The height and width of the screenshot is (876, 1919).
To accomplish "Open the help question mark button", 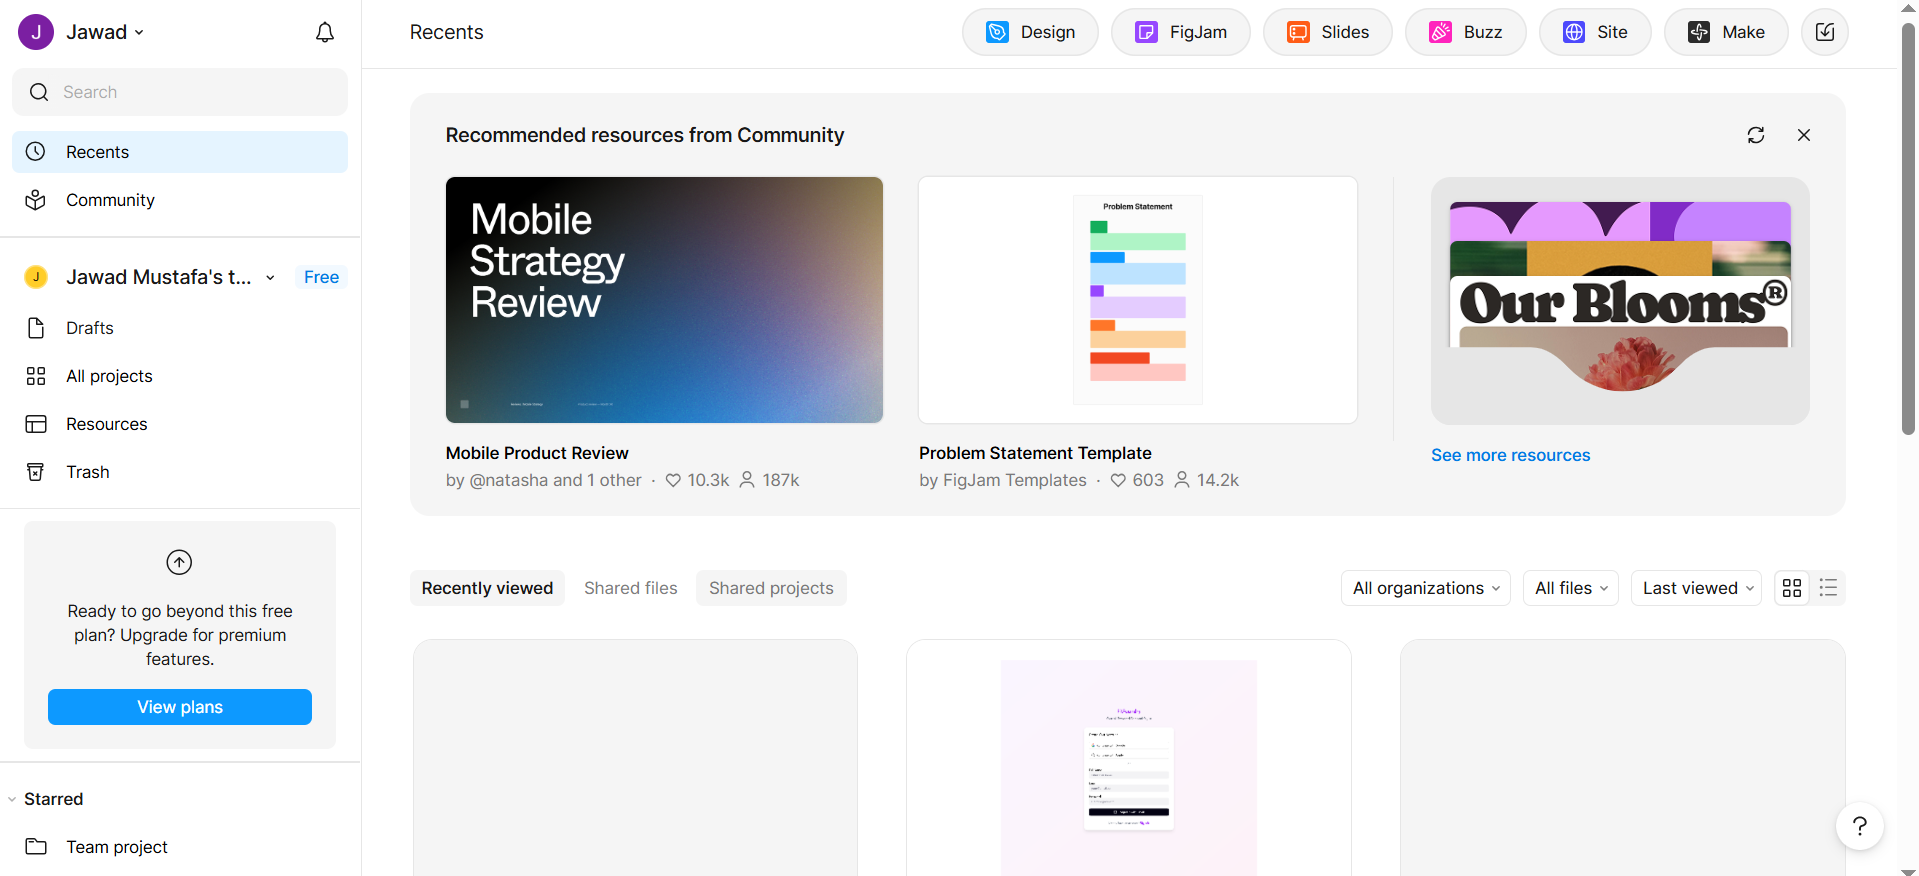I will (x=1859, y=826).
